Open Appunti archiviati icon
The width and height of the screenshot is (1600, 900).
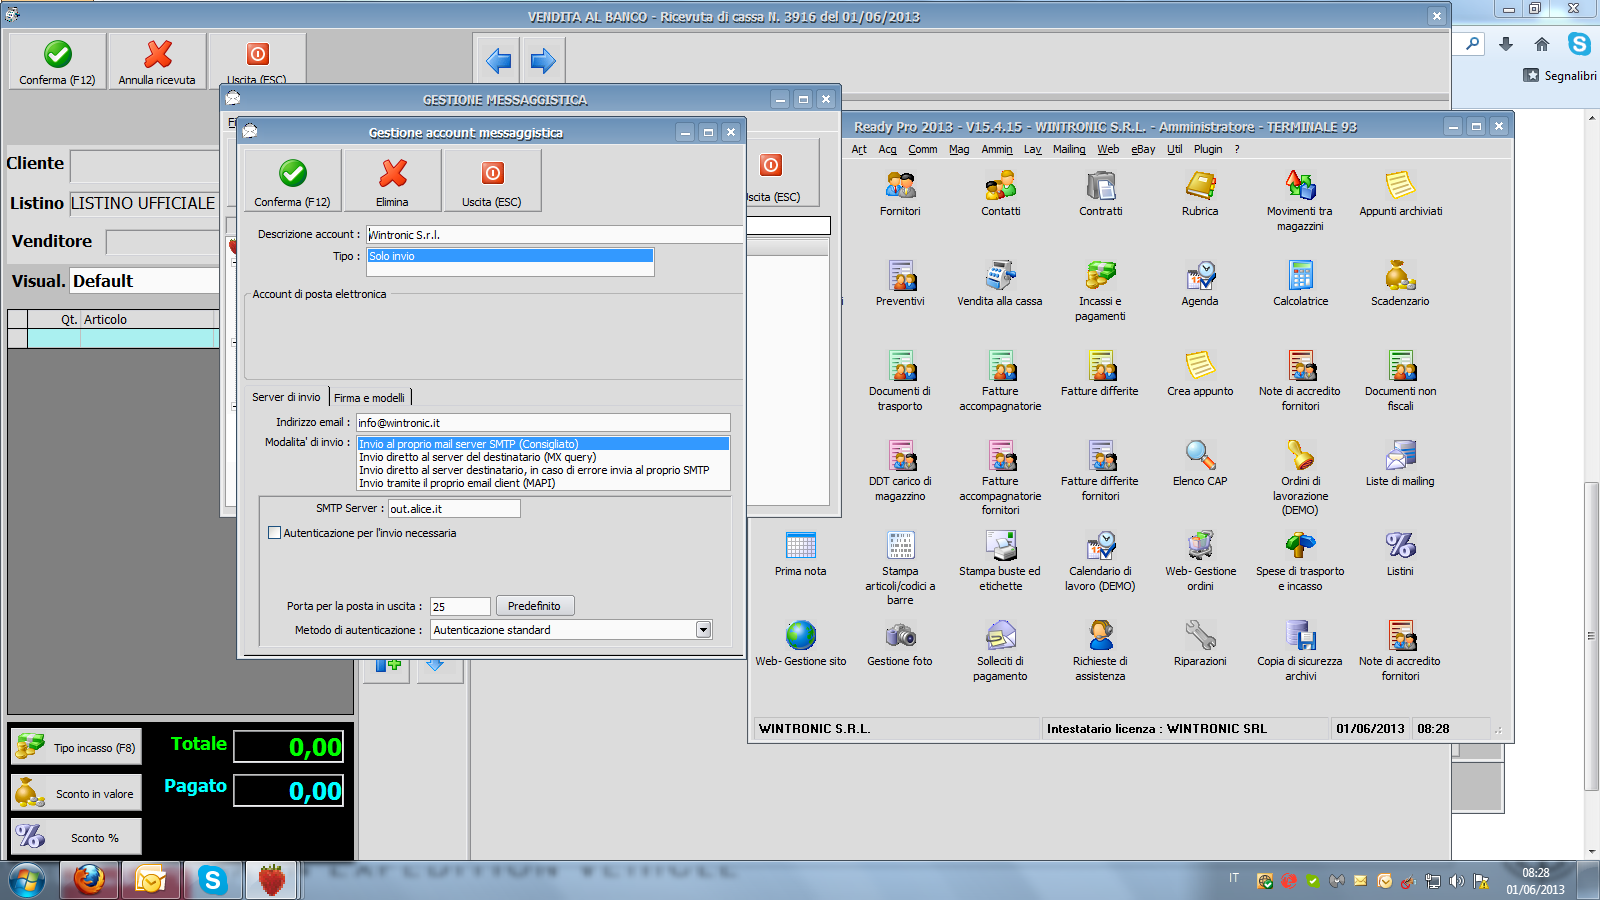coord(1400,194)
